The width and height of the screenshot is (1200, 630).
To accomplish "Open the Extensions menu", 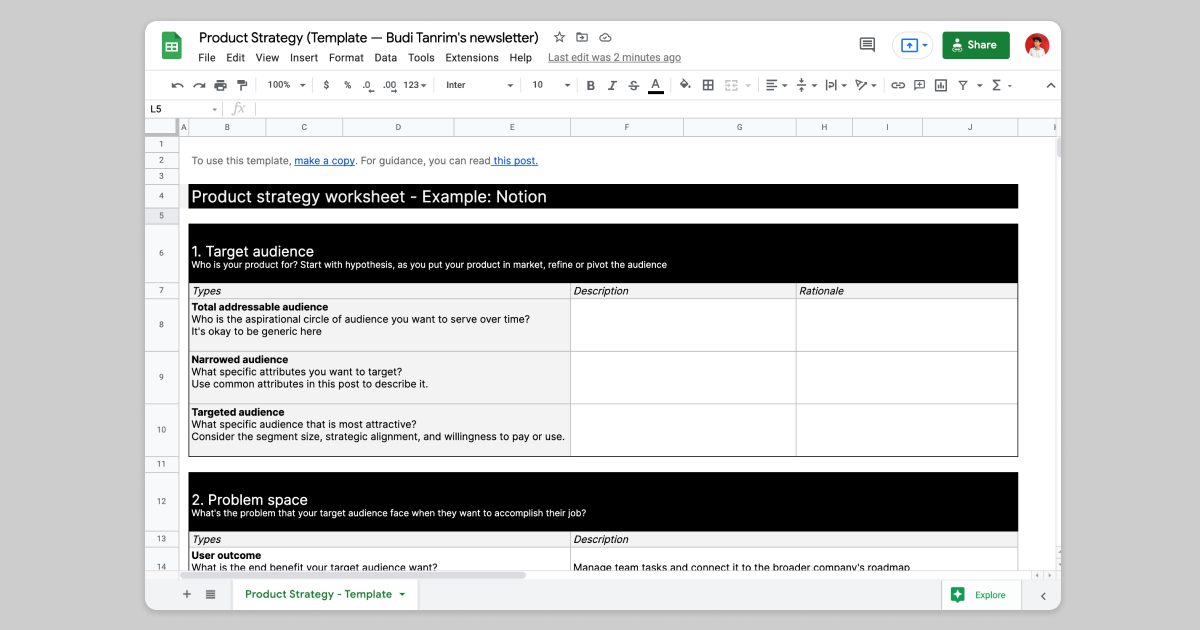I will (472, 58).
